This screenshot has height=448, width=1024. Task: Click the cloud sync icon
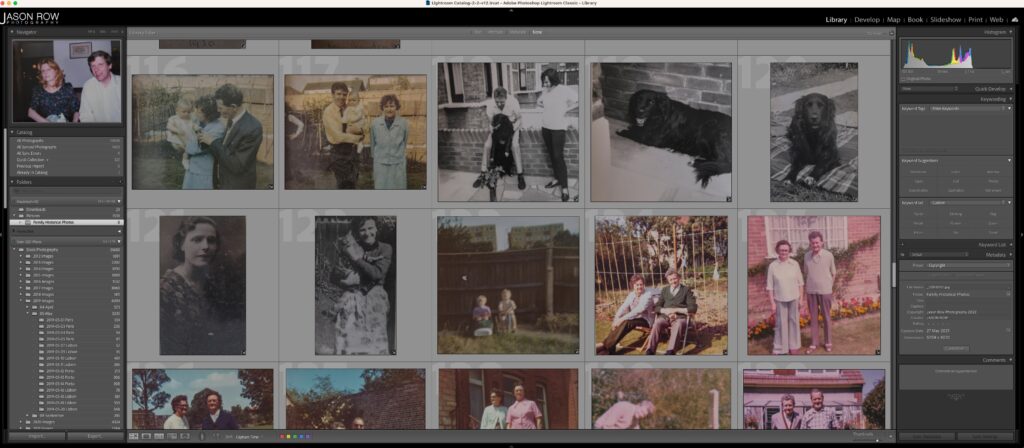(1015, 20)
